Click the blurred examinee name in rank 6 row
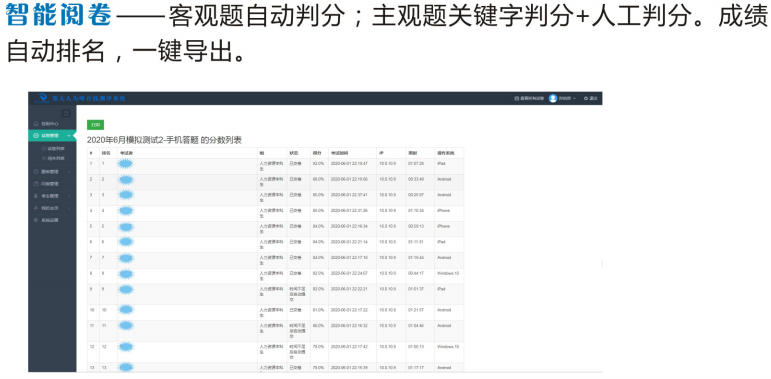This screenshot has height=379, width=771. point(126,242)
